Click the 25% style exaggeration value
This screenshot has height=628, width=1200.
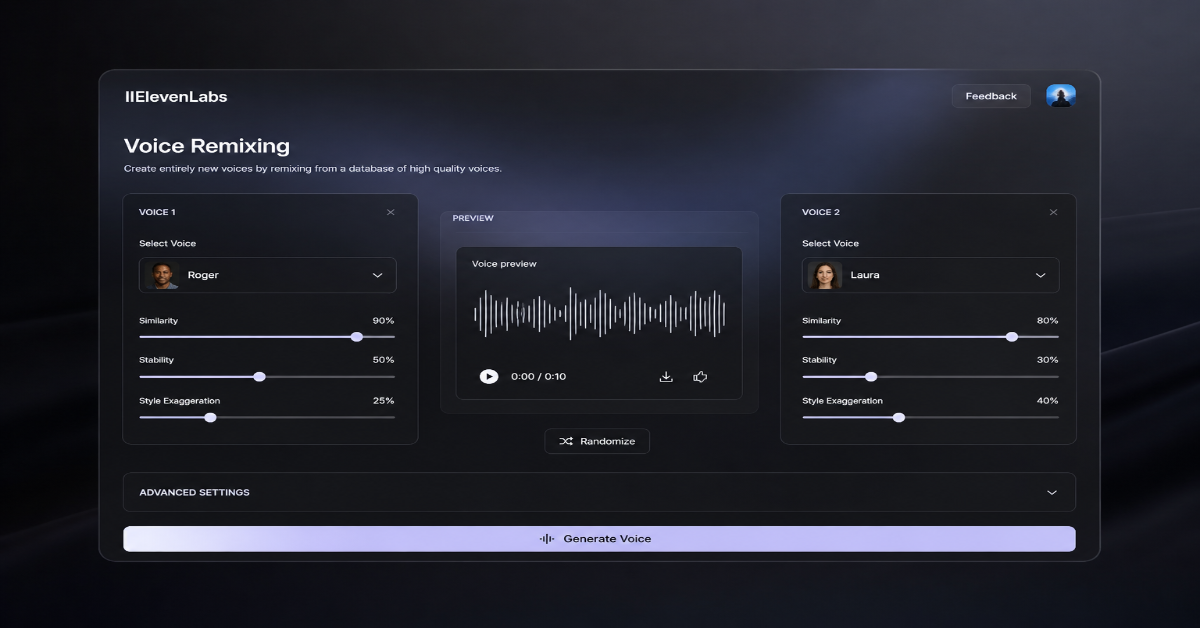pyautogui.click(x=383, y=401)
